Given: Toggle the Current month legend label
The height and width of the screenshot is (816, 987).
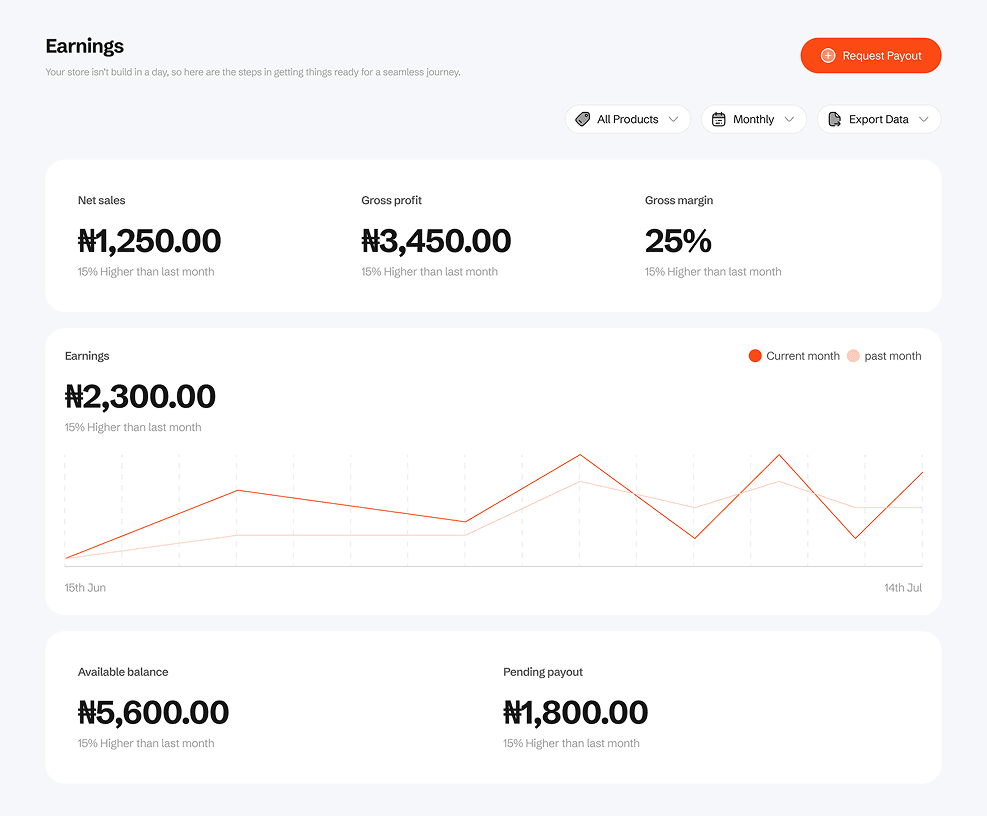Looking at the screenshot, I should tap(802, 356).
